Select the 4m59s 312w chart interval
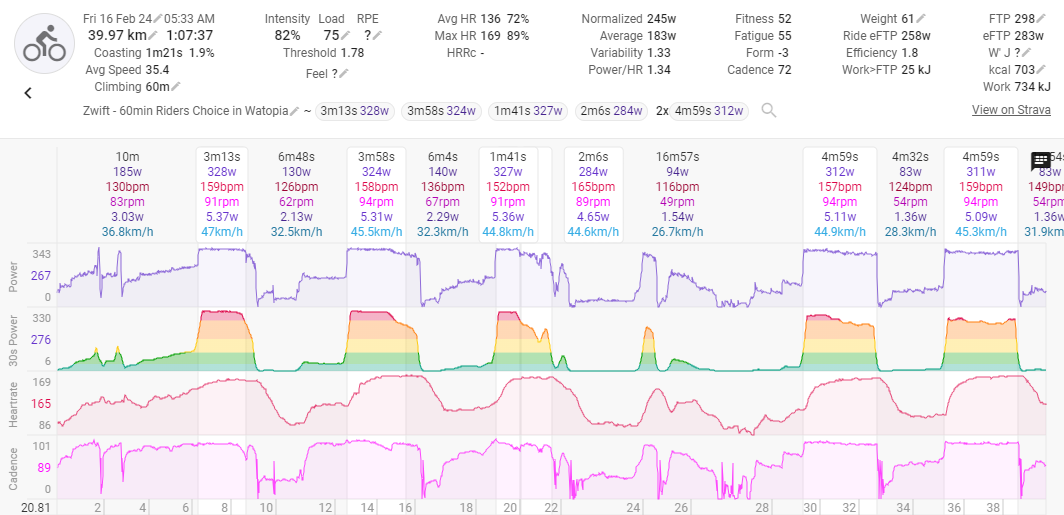This screenshot has width=1064, height=515. tap(840, 194)
